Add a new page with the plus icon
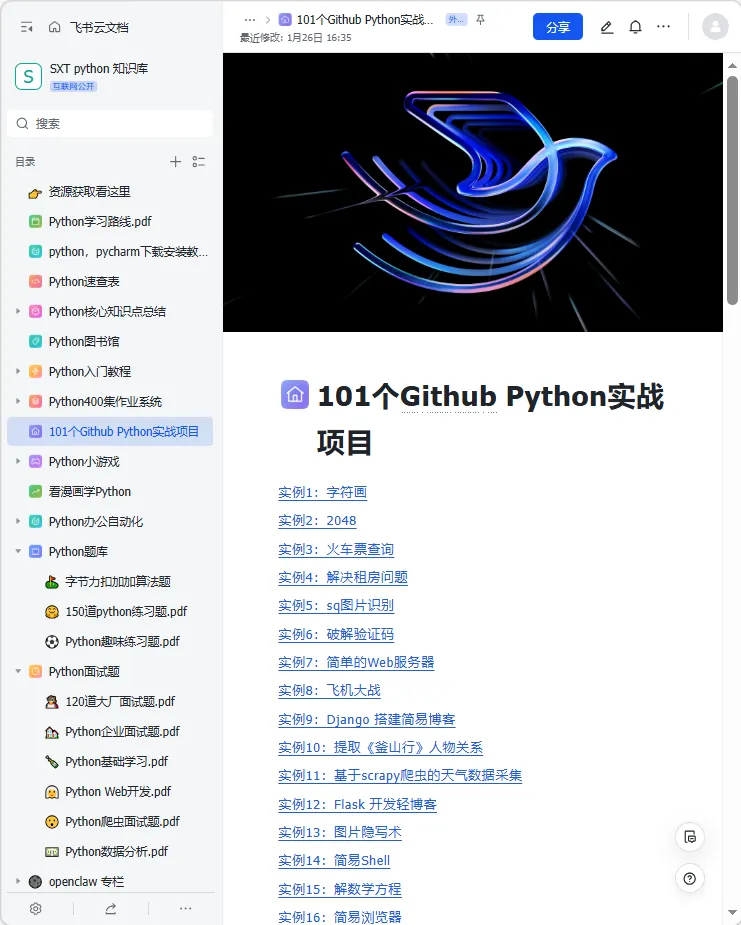741x925 pixels. (175, 162)
